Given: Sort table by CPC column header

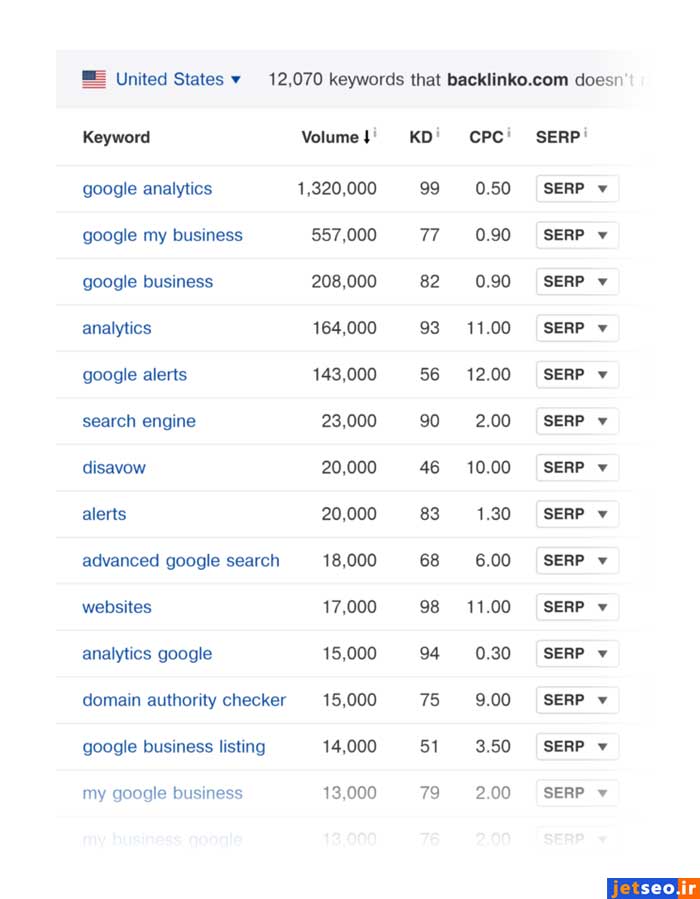Looking at the screenshot, I should [486, 138].
